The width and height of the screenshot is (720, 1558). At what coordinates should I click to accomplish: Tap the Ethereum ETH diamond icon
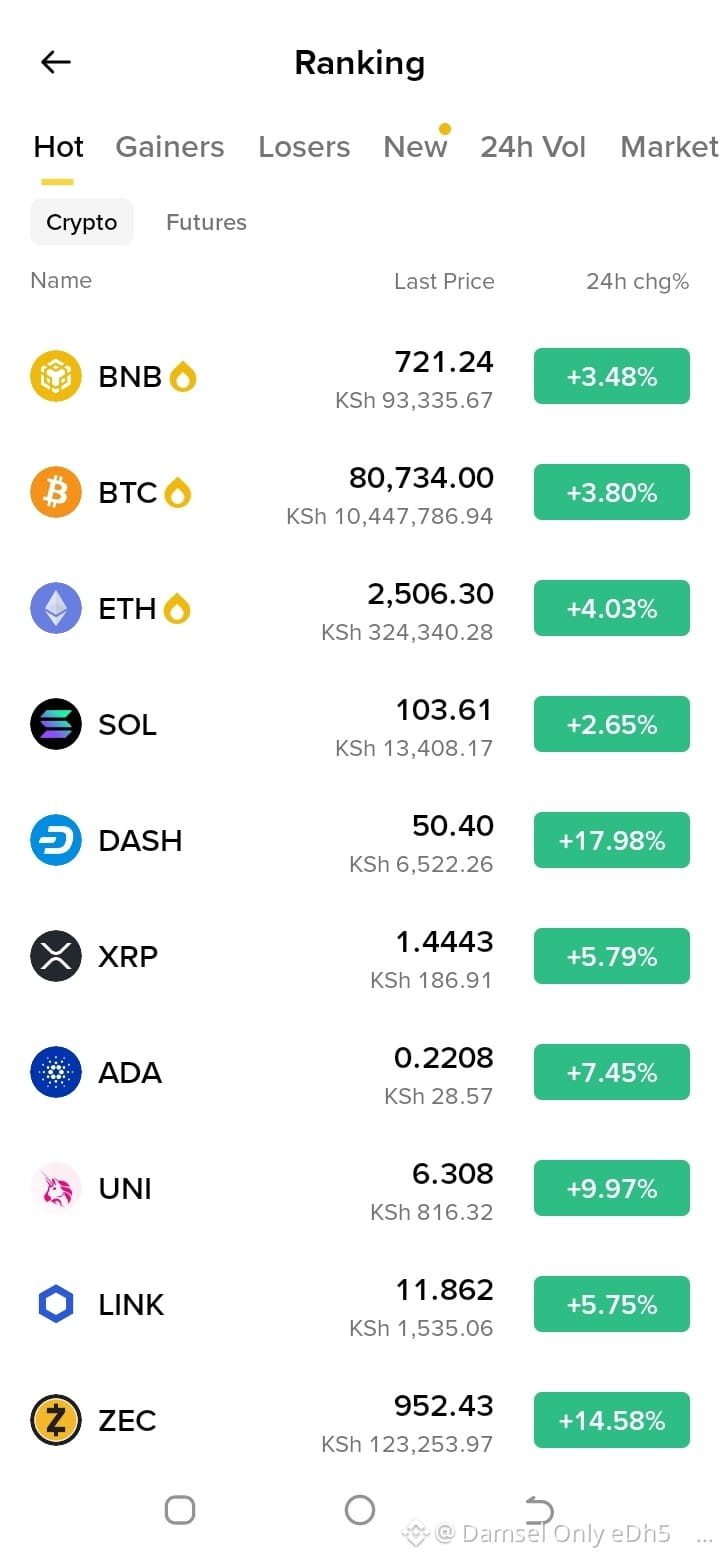[56, 608]
